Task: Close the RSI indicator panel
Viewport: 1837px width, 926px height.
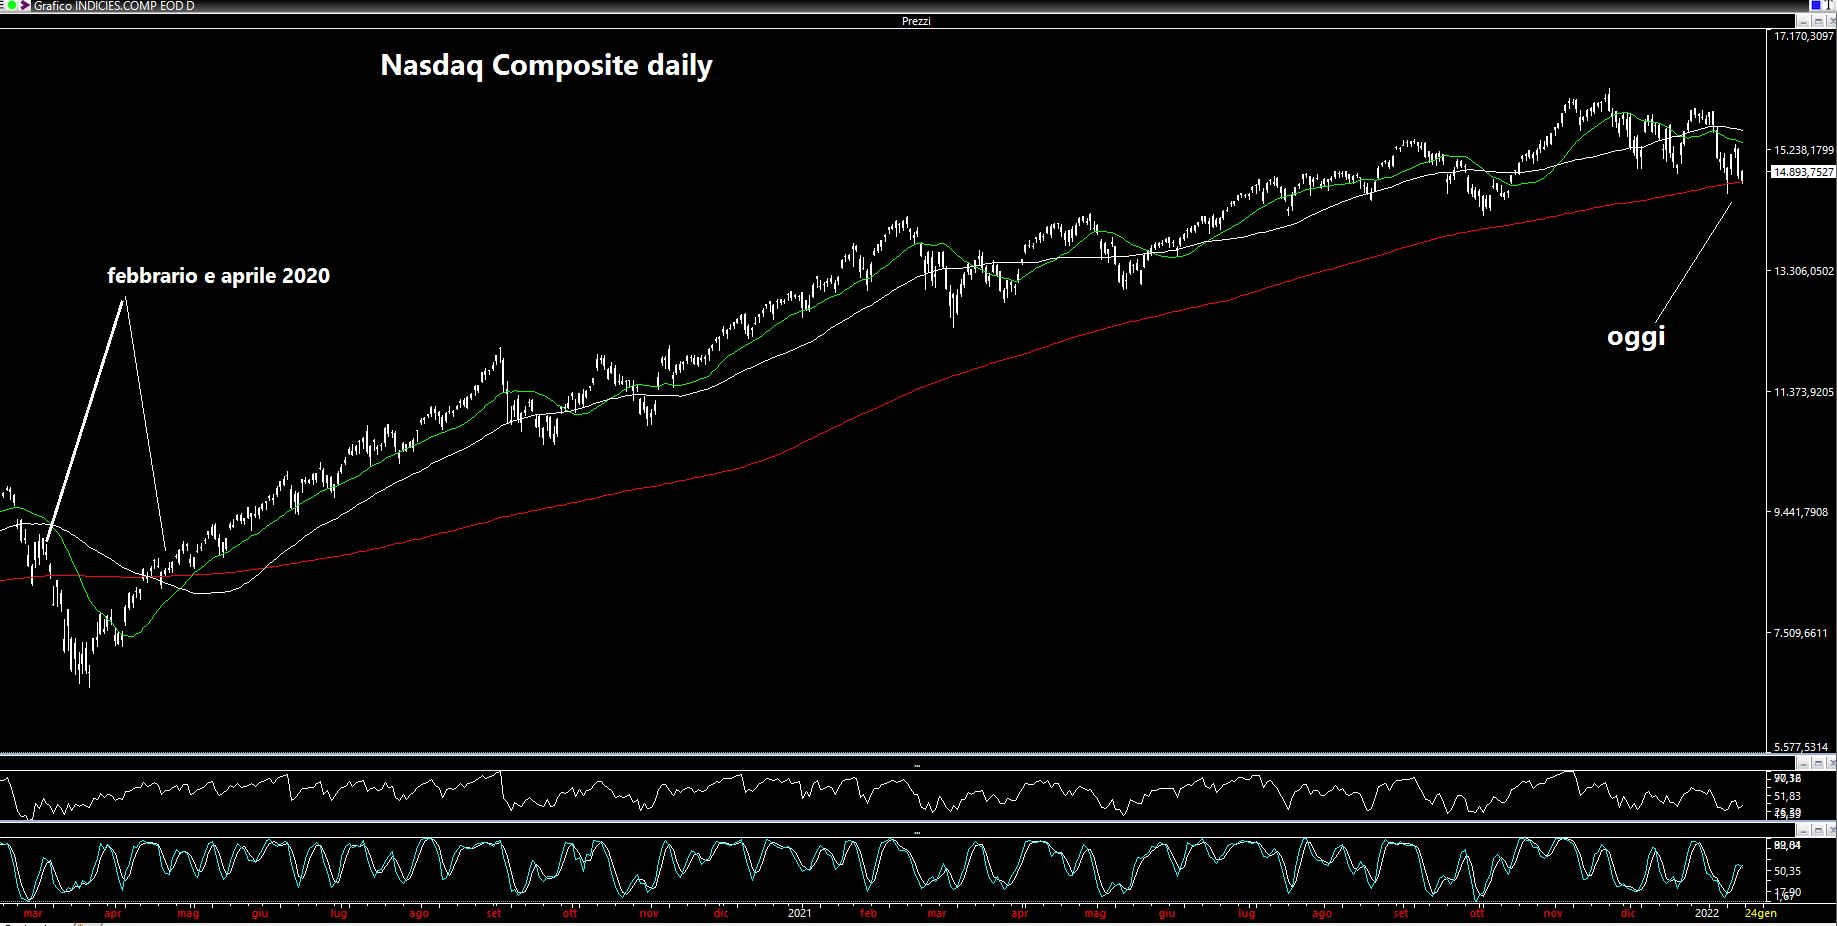Action: (1831, 763)
